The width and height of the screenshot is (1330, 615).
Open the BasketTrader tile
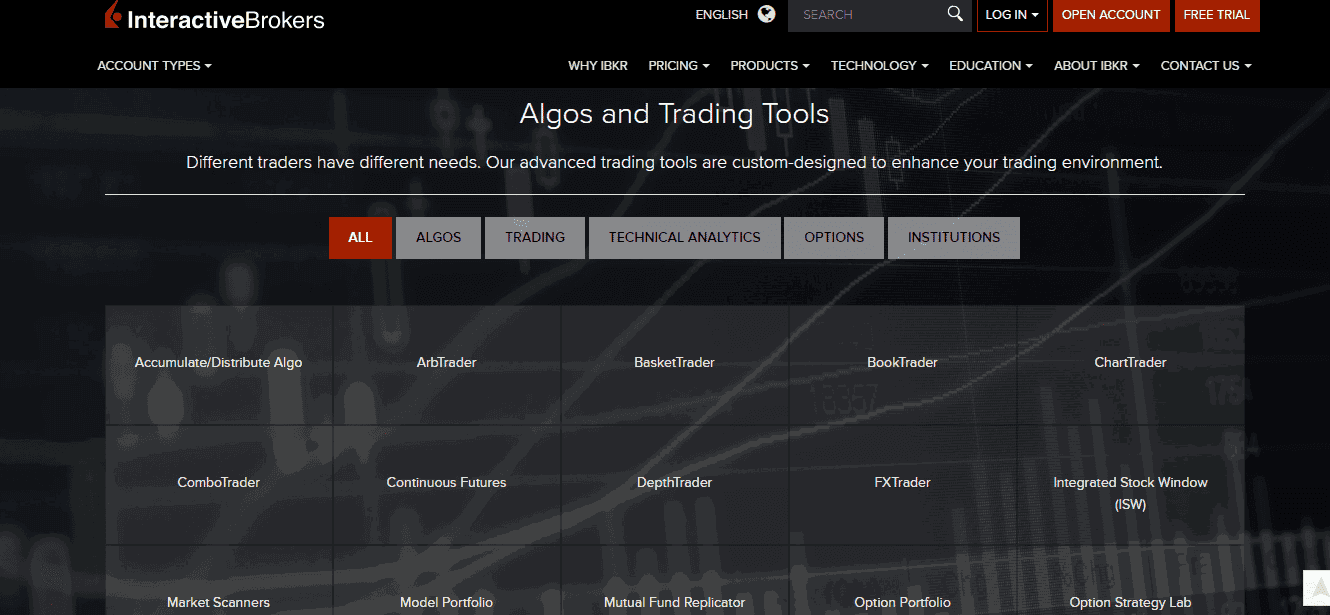(x=675, y=363)
